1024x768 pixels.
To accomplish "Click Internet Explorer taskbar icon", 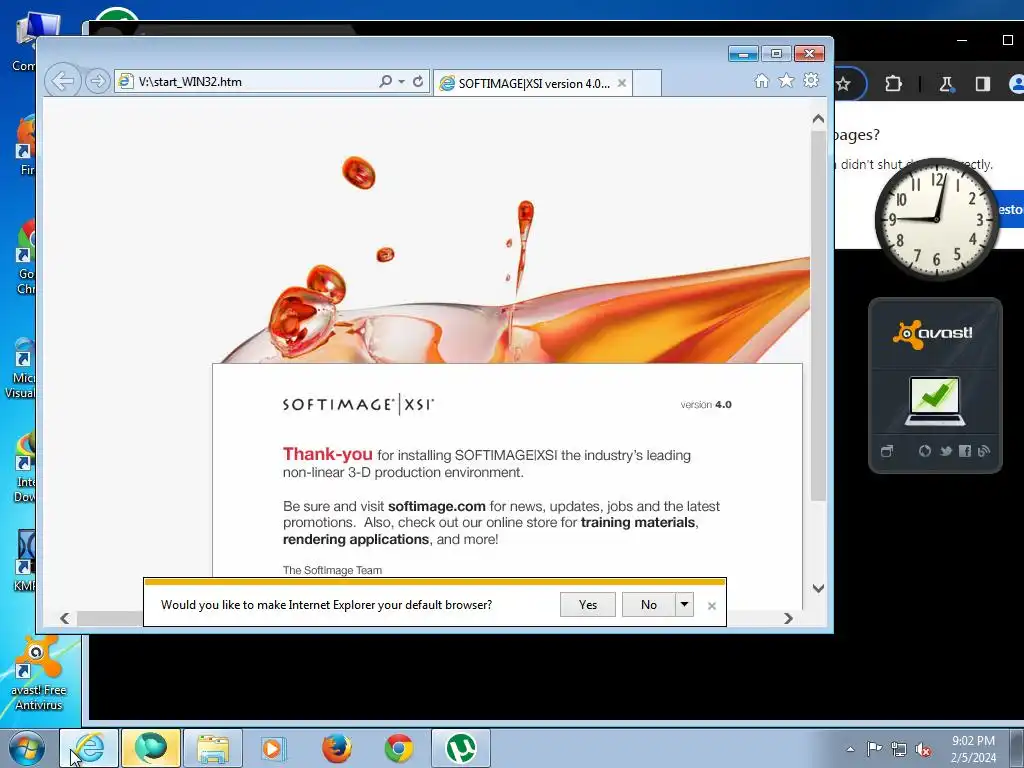I will (89, 748).
